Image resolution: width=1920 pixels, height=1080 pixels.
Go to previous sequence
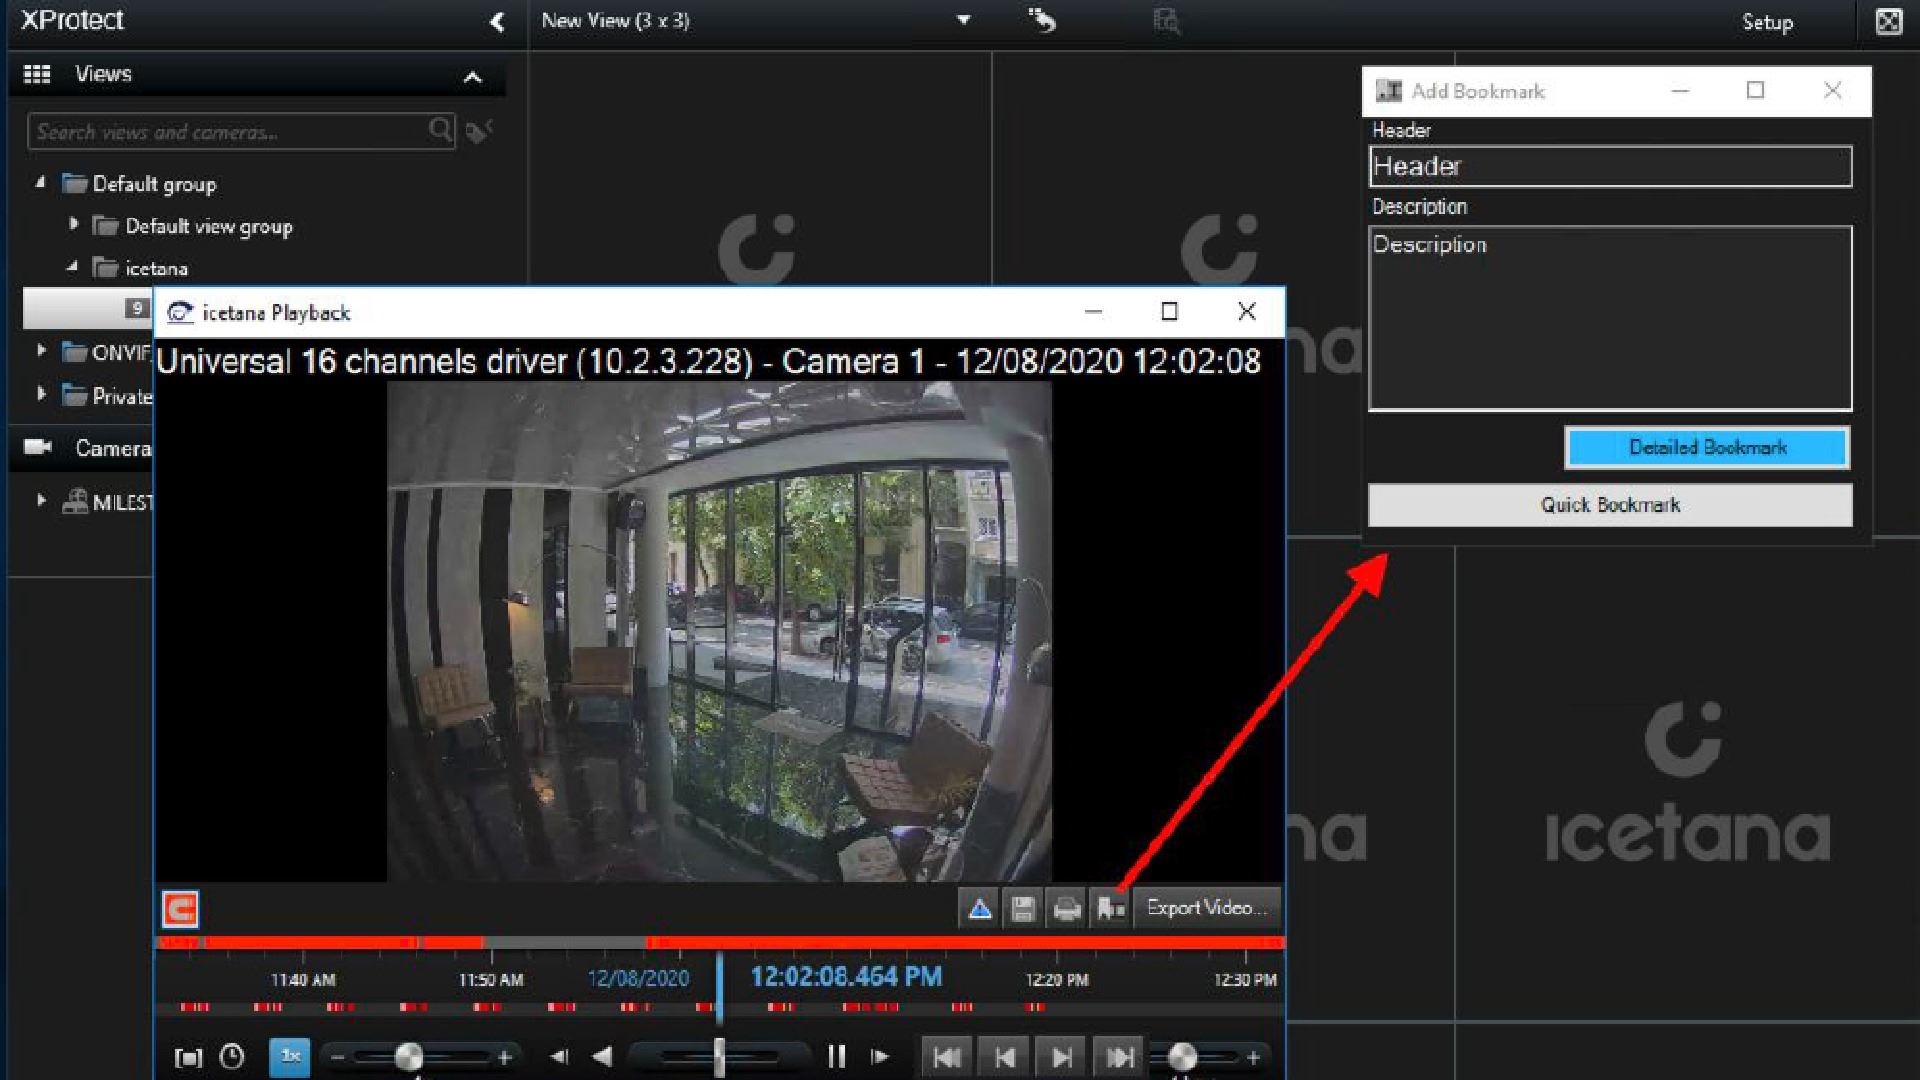pyautogui.click(x=1005, y=1057)
